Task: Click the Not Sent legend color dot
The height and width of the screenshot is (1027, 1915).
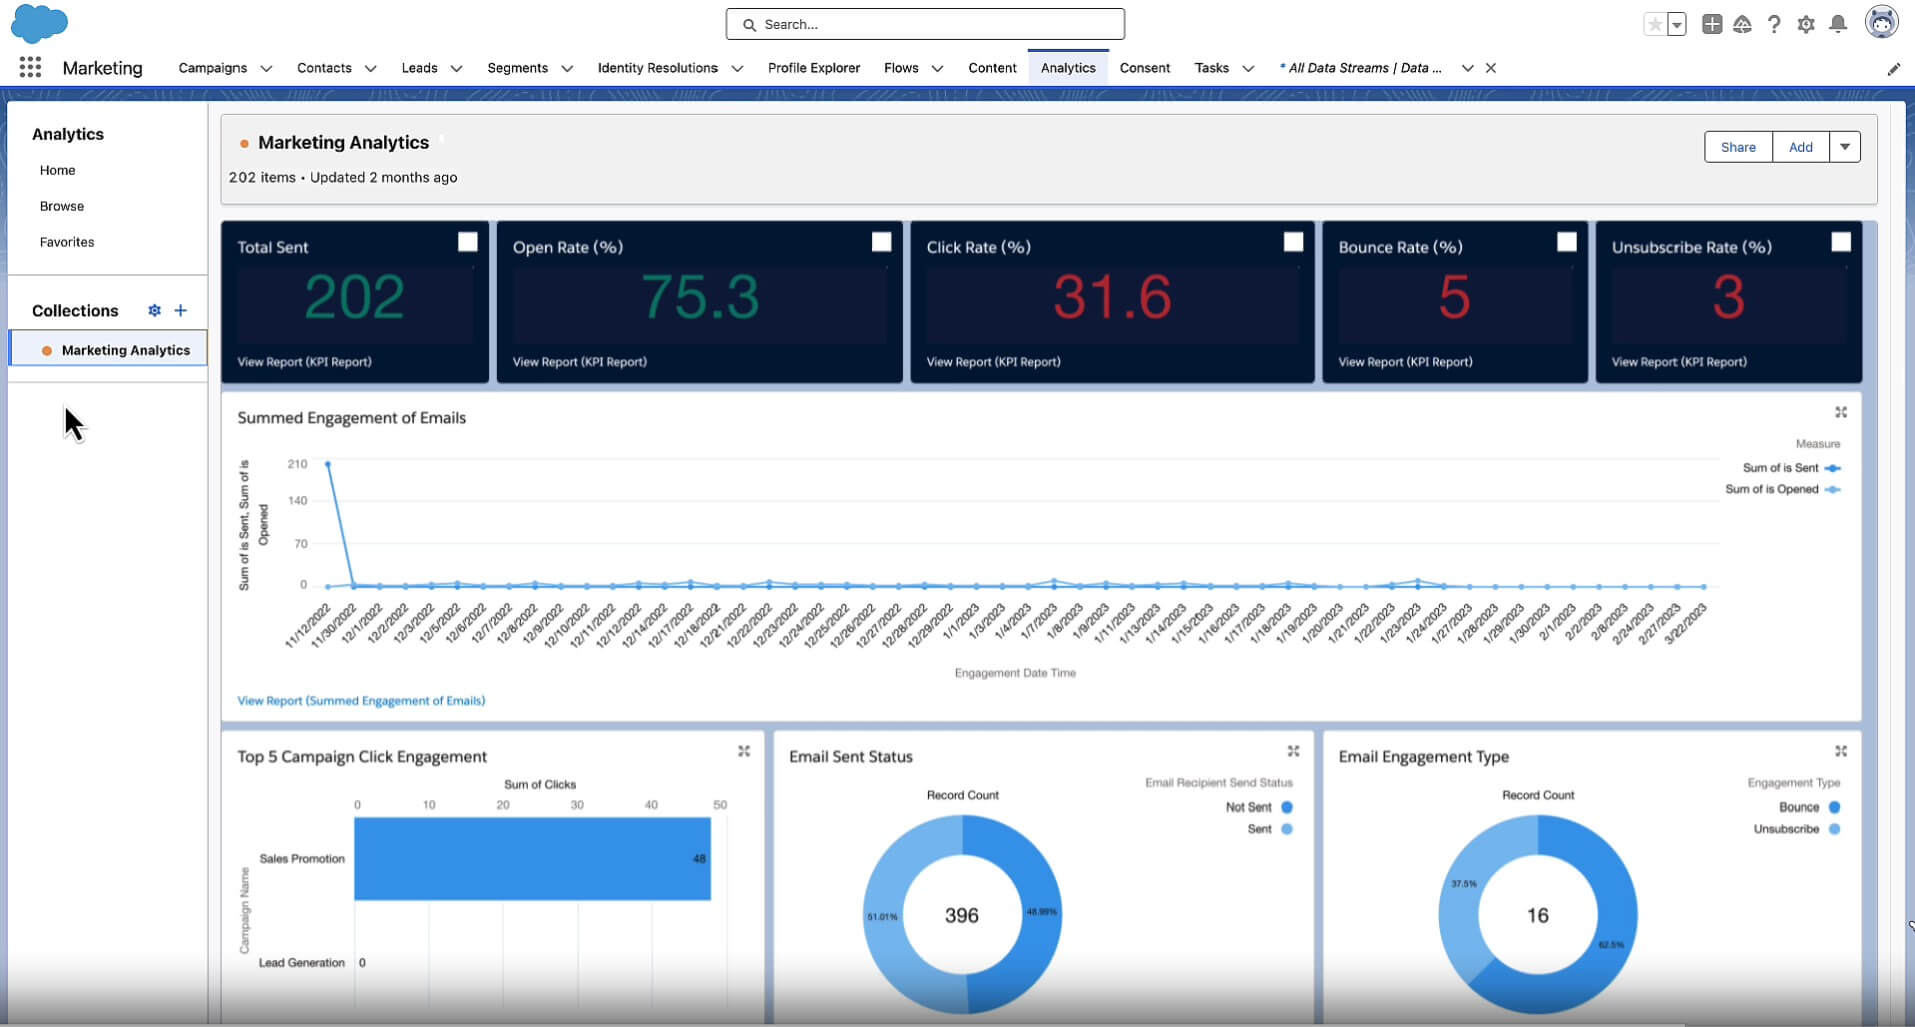Action: (1287, 807)
